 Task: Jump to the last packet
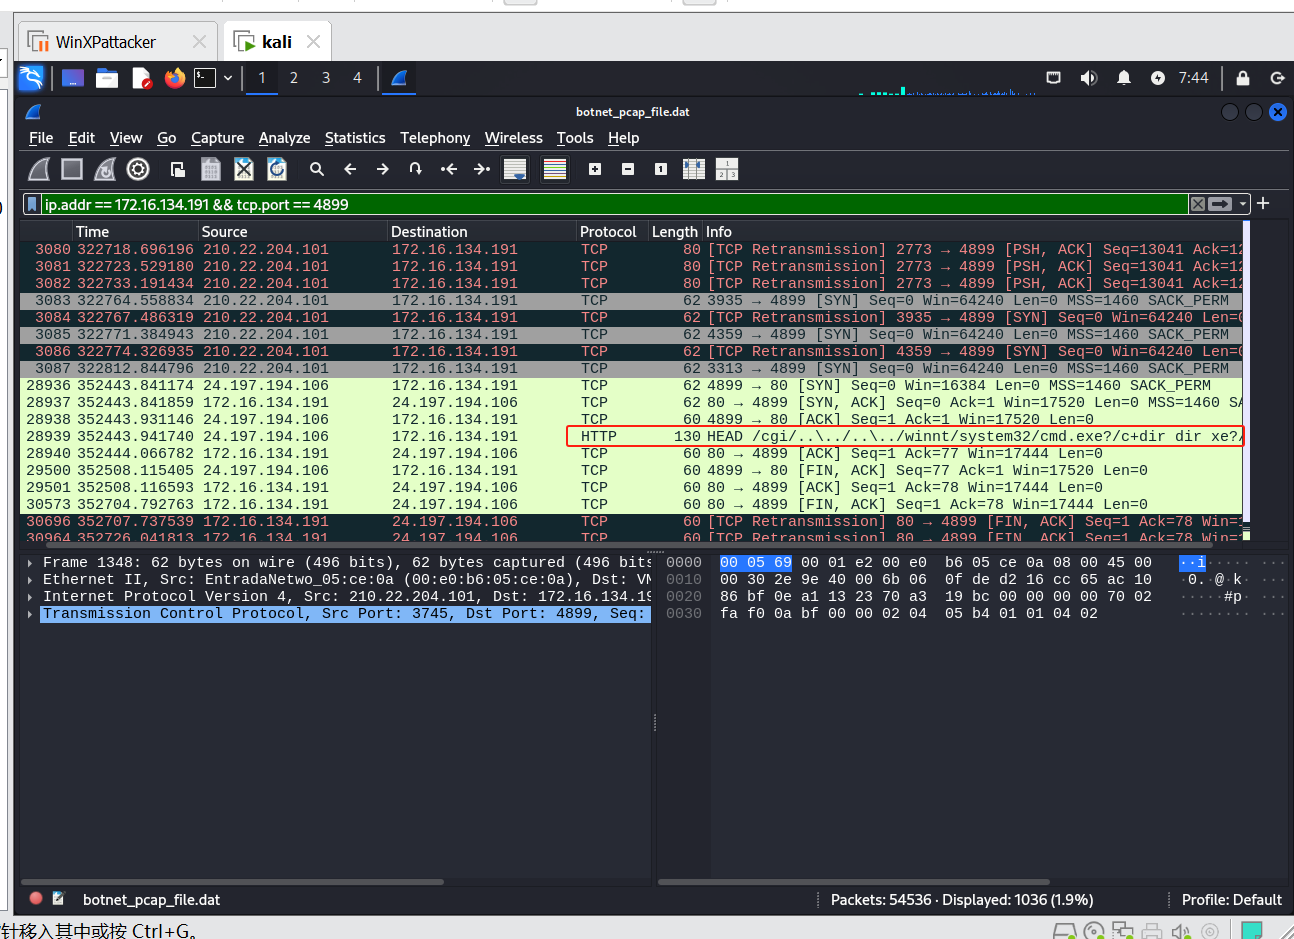pyautogui.click(x=482, y=169)
